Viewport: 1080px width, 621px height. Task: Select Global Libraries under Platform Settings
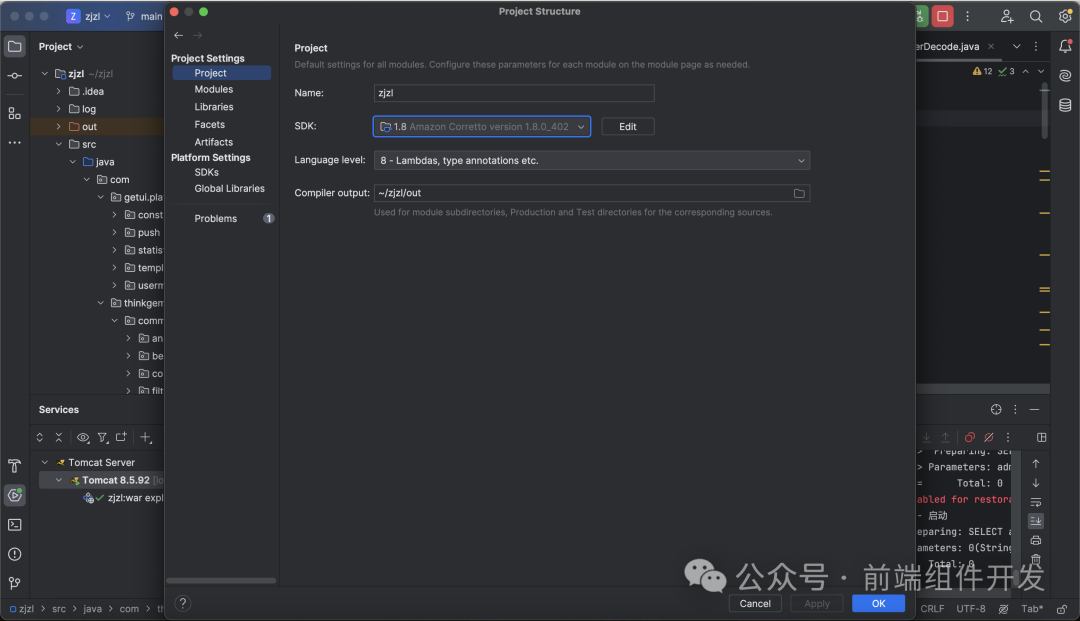229,189
